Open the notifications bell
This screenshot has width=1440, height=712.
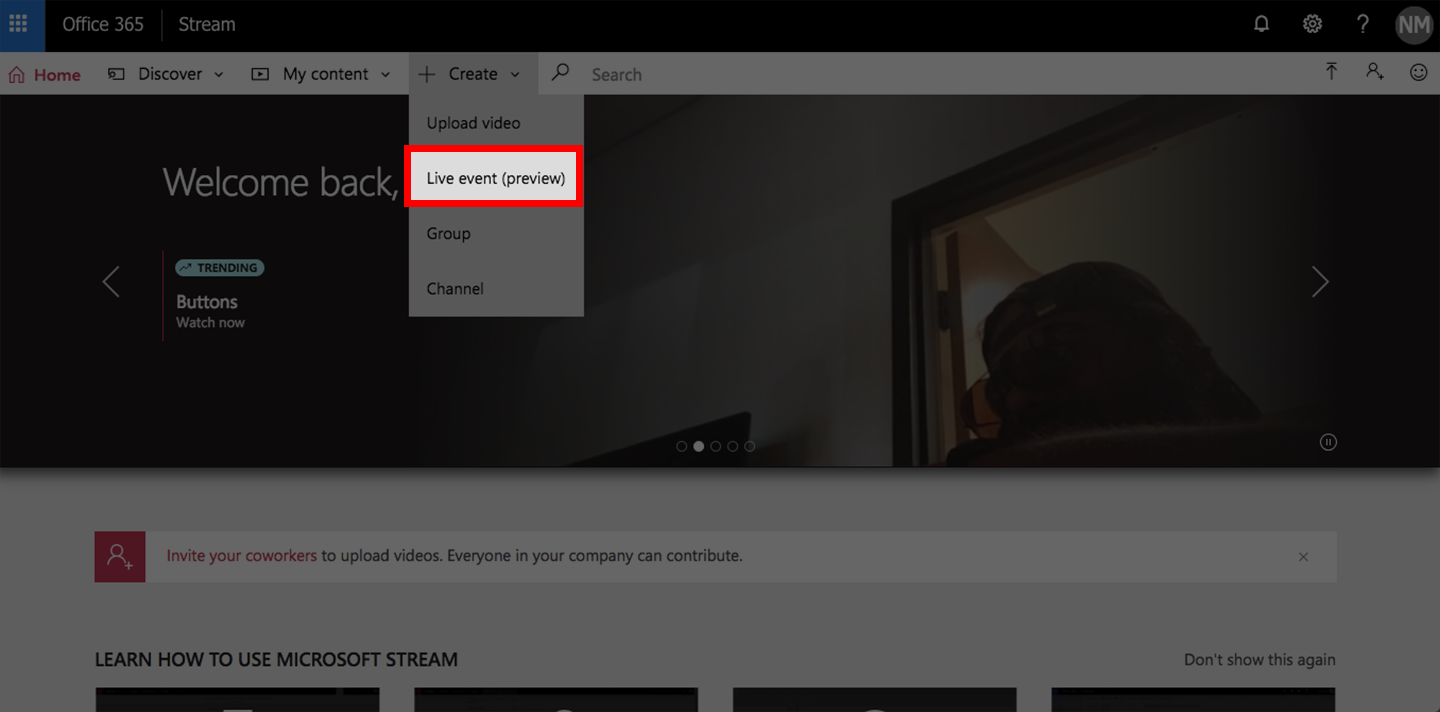click(1262, 24)
